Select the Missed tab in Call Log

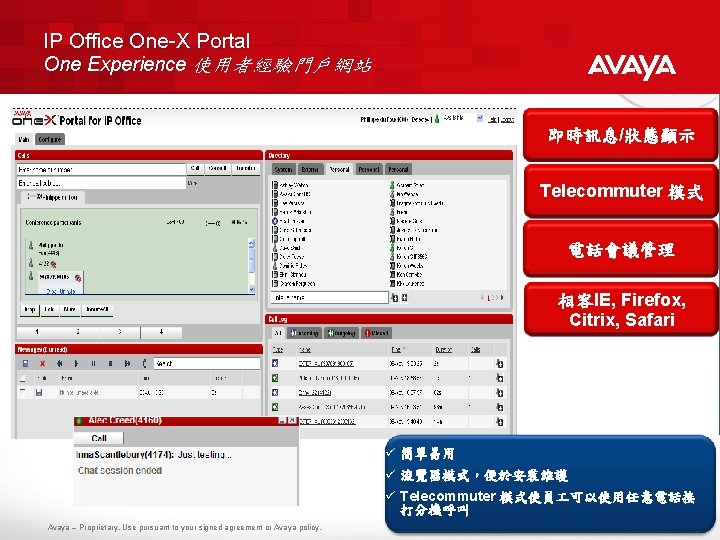pyautogui.click(x=377, y=333)
